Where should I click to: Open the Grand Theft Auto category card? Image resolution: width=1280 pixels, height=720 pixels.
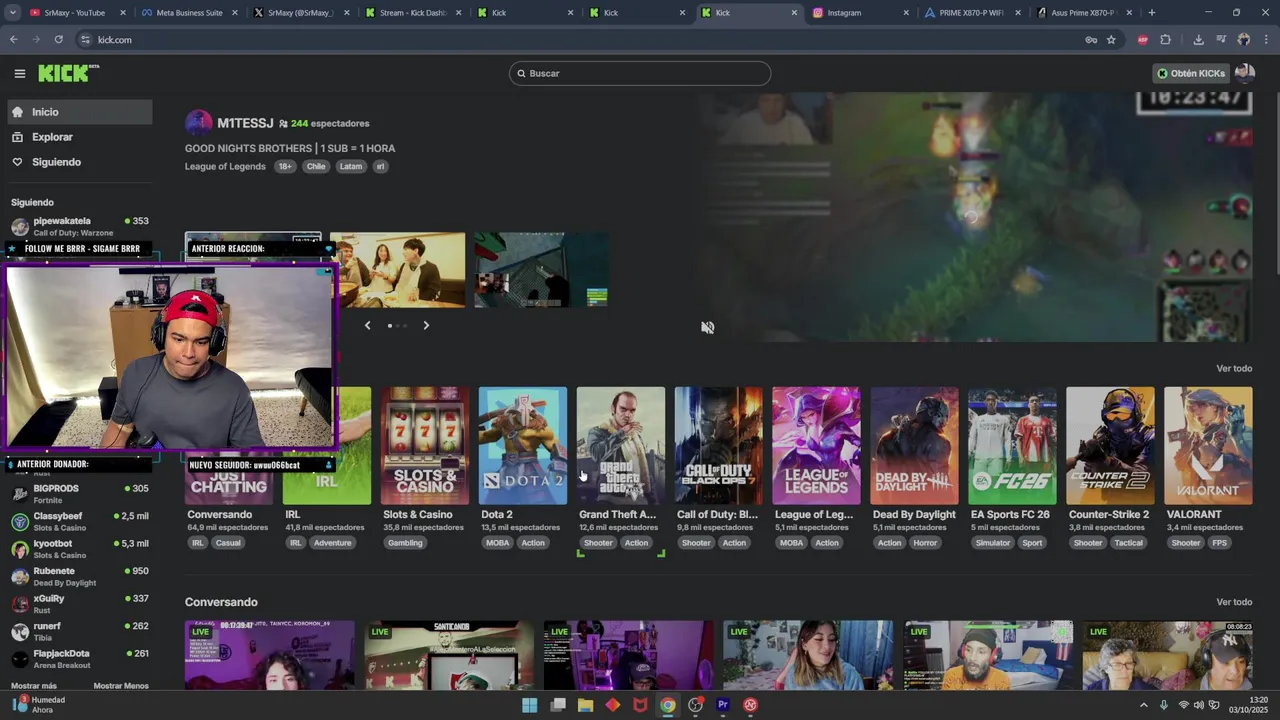[621, 446]
